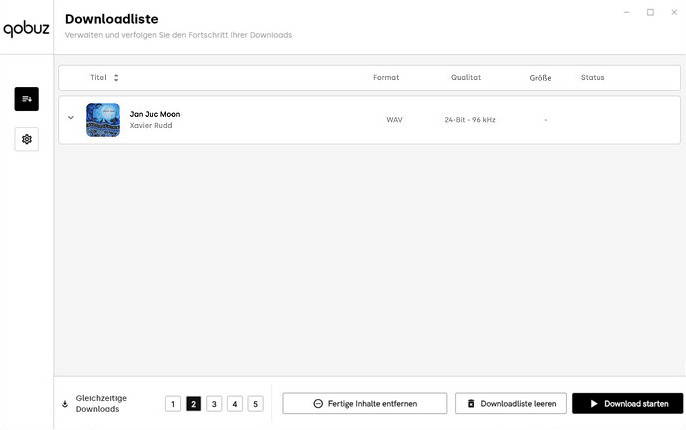Open the download list sidebar icon
686x430 pixels.
point(26,99)
